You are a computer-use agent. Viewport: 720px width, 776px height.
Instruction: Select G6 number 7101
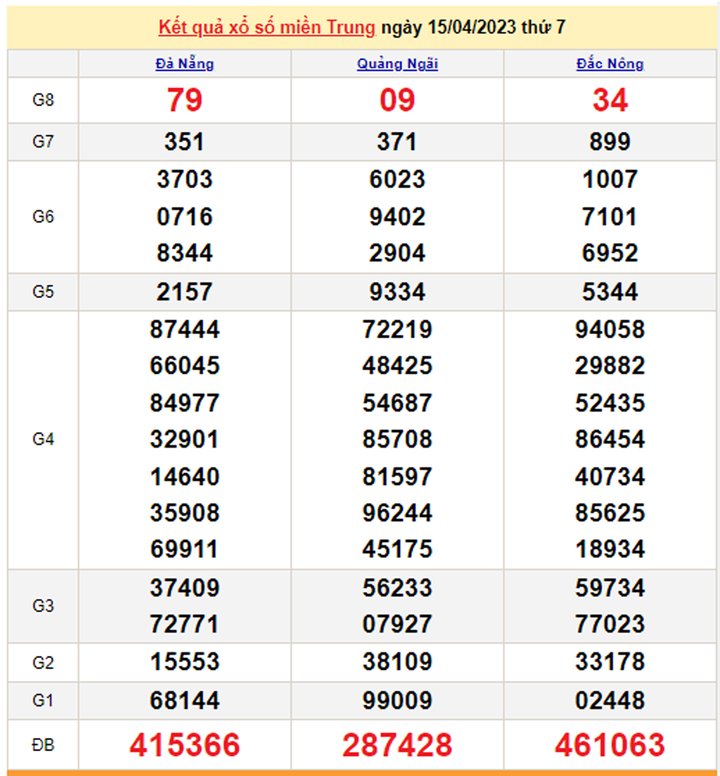coord(610,216)
